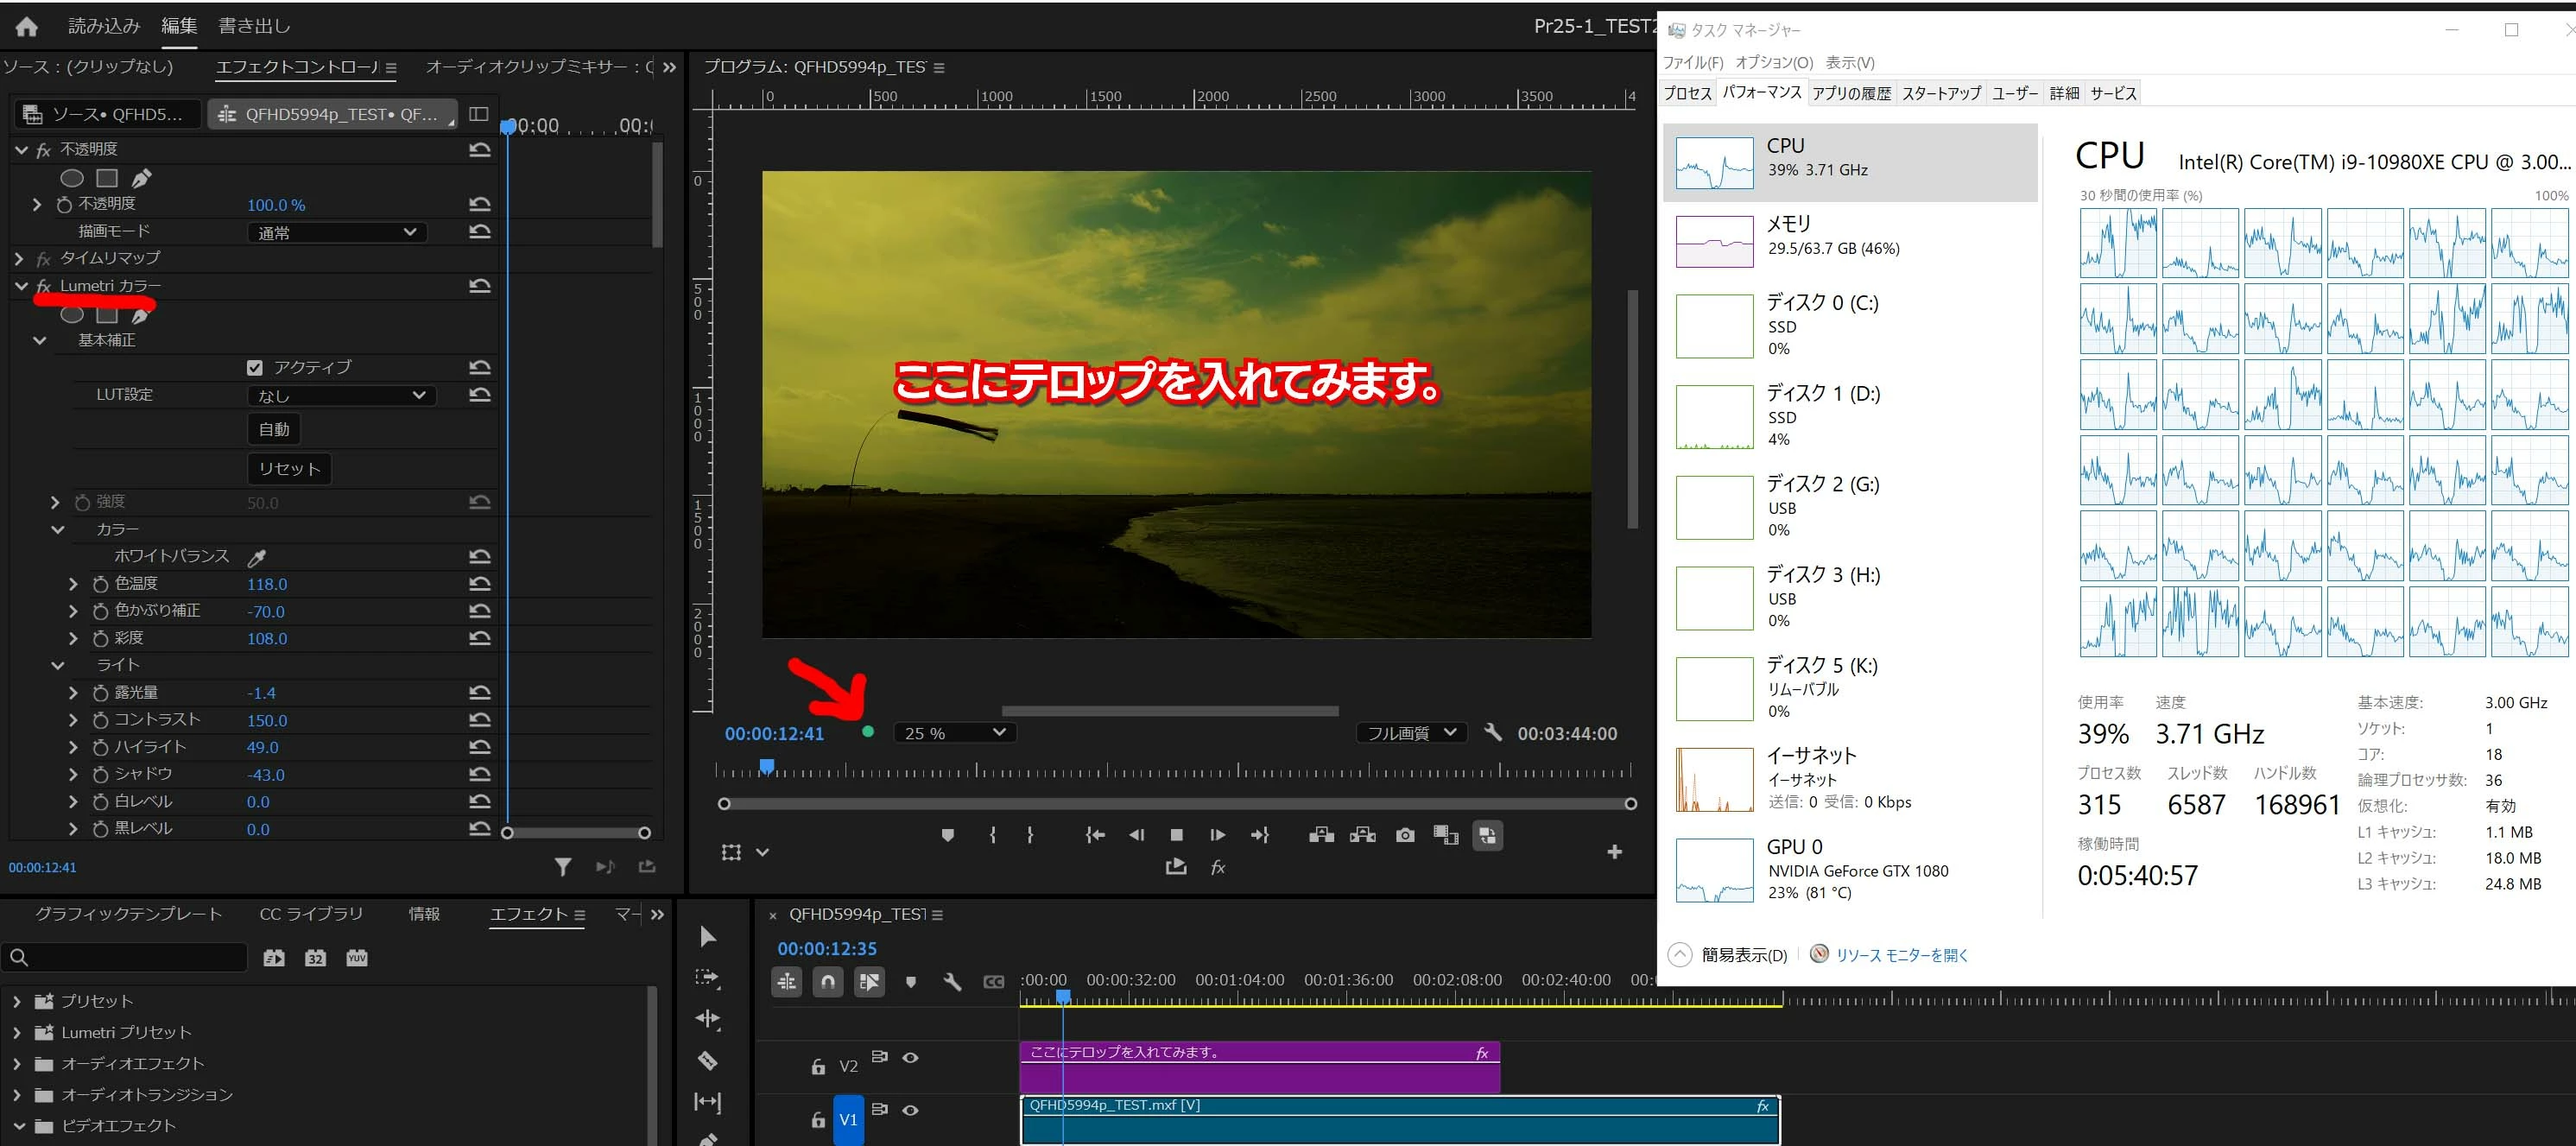Click the Add Marker icon below the monitor
Image resolution: width=2576 pixels, height=1146 pixels.
coord(948,835)
